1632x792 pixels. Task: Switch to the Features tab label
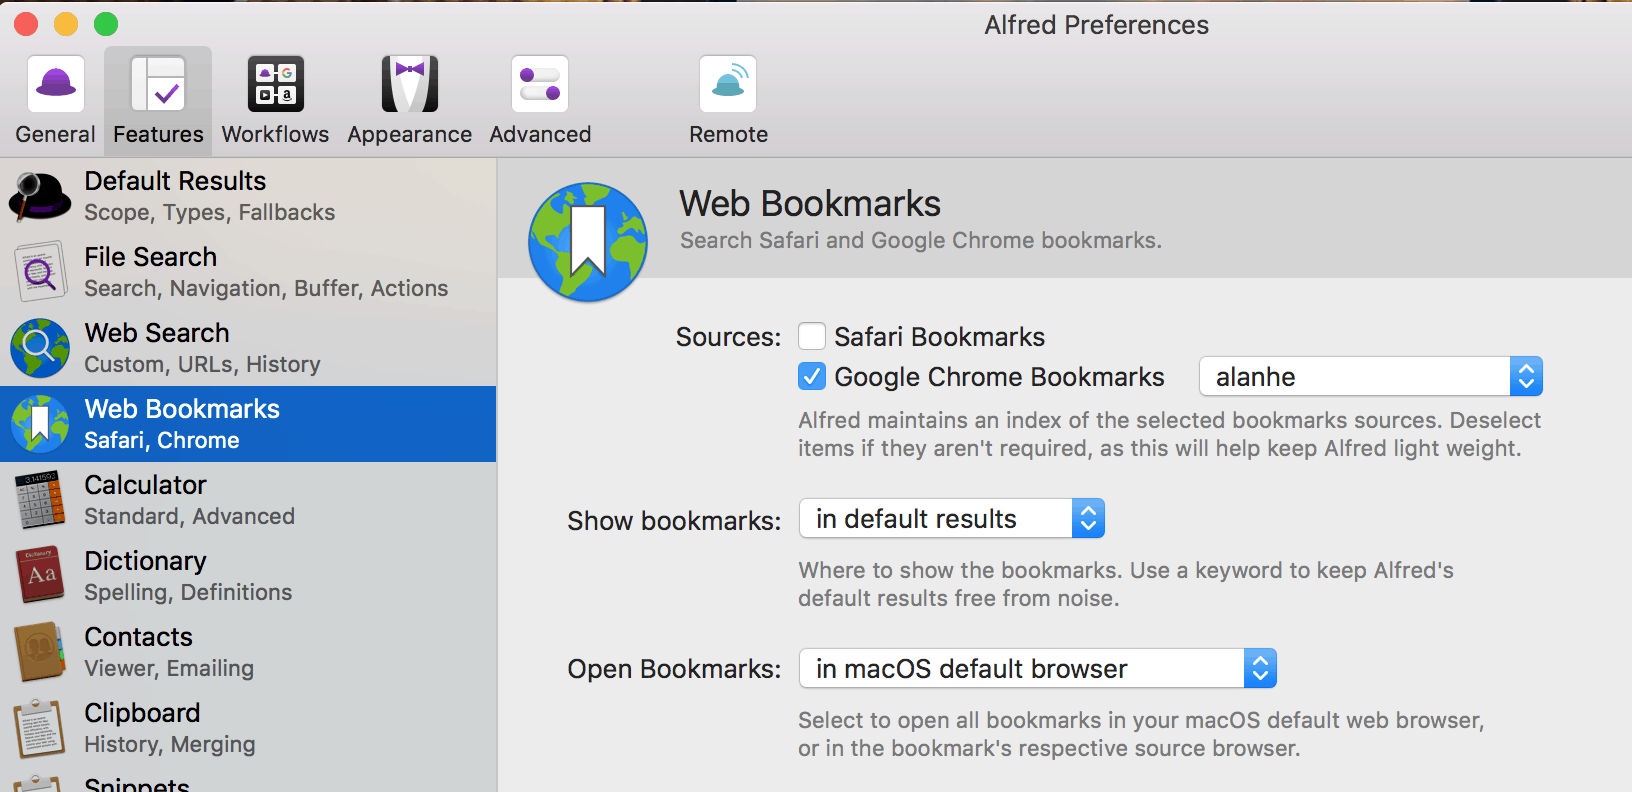pyautogui.click(x=158, y=134)
